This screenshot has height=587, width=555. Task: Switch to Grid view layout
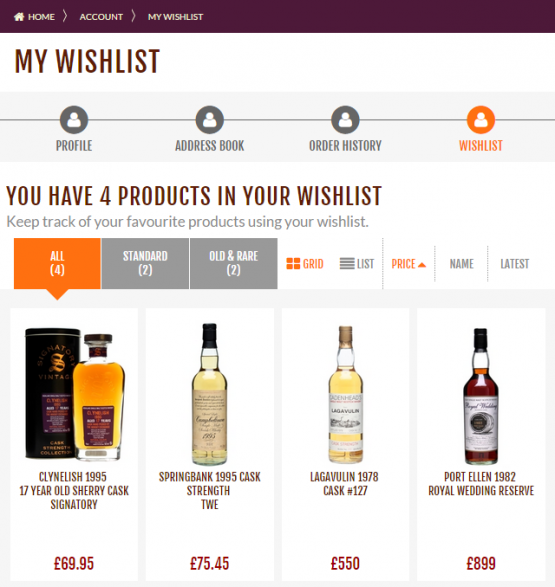pos(305,264)
